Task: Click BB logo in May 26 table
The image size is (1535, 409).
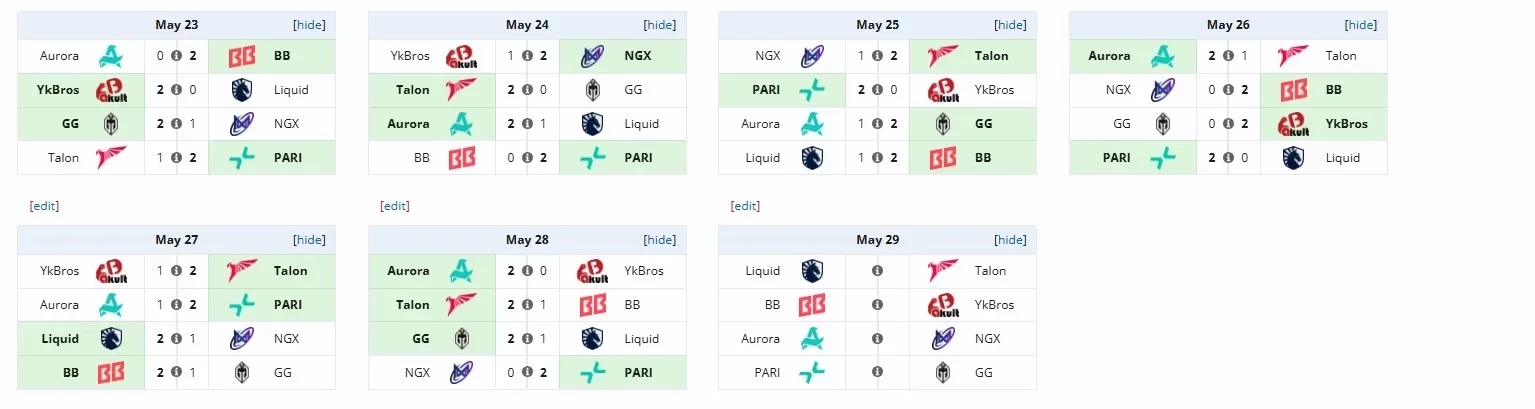Action: pos(1293,90)
